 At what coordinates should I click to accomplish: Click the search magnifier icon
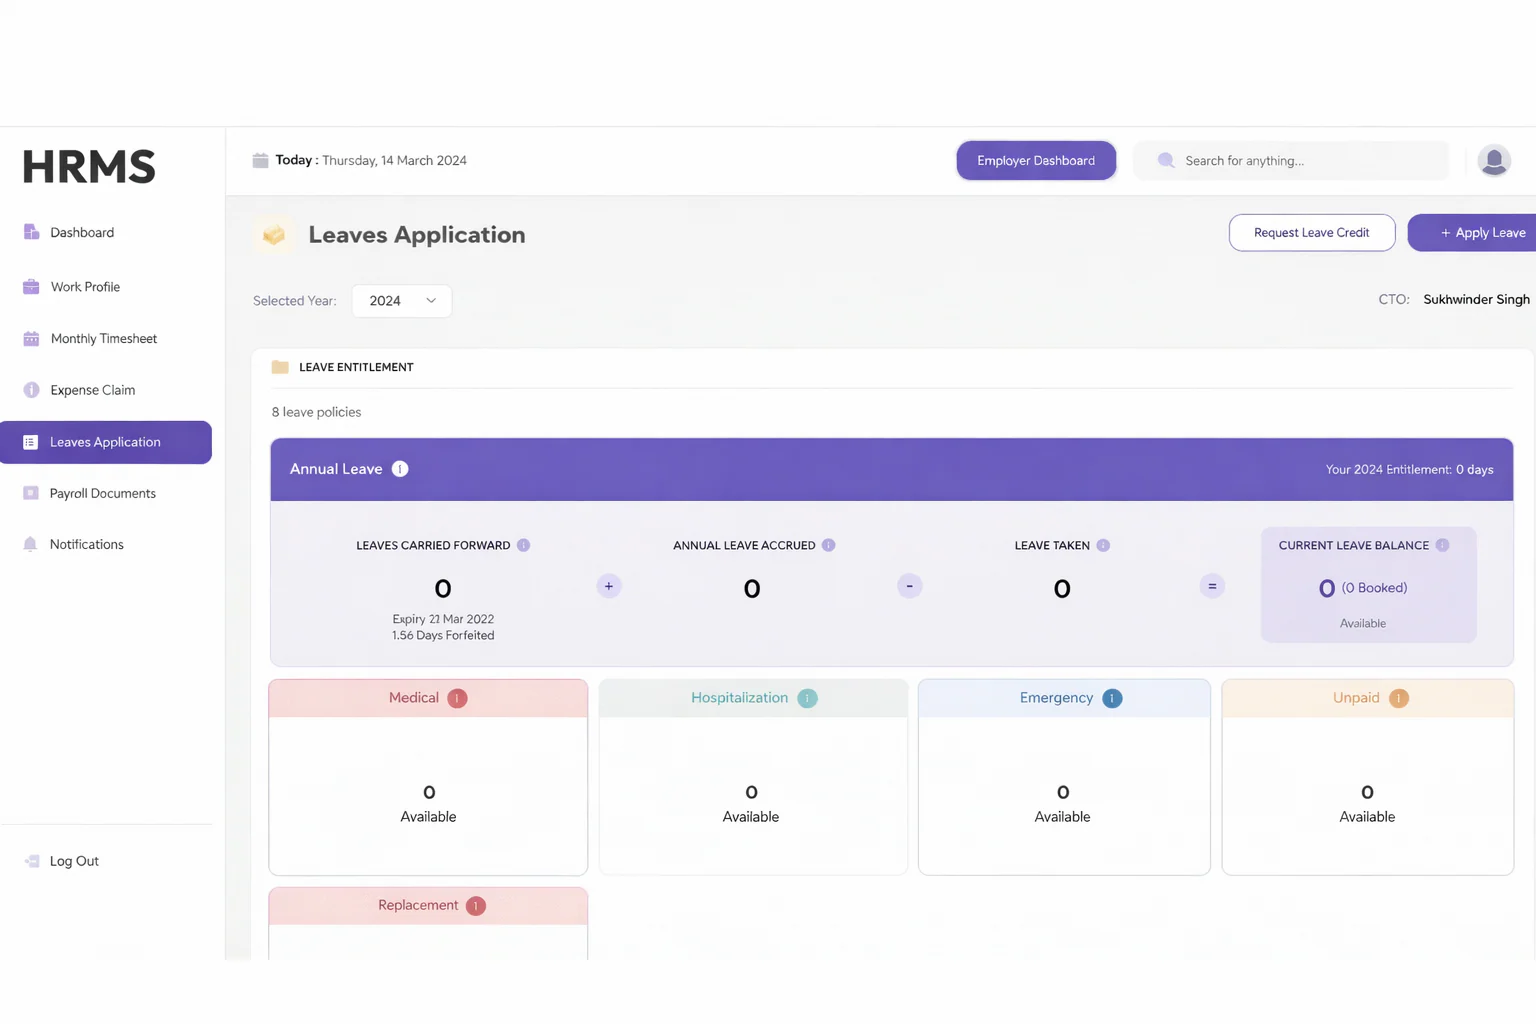click(x=1166, y=160)
